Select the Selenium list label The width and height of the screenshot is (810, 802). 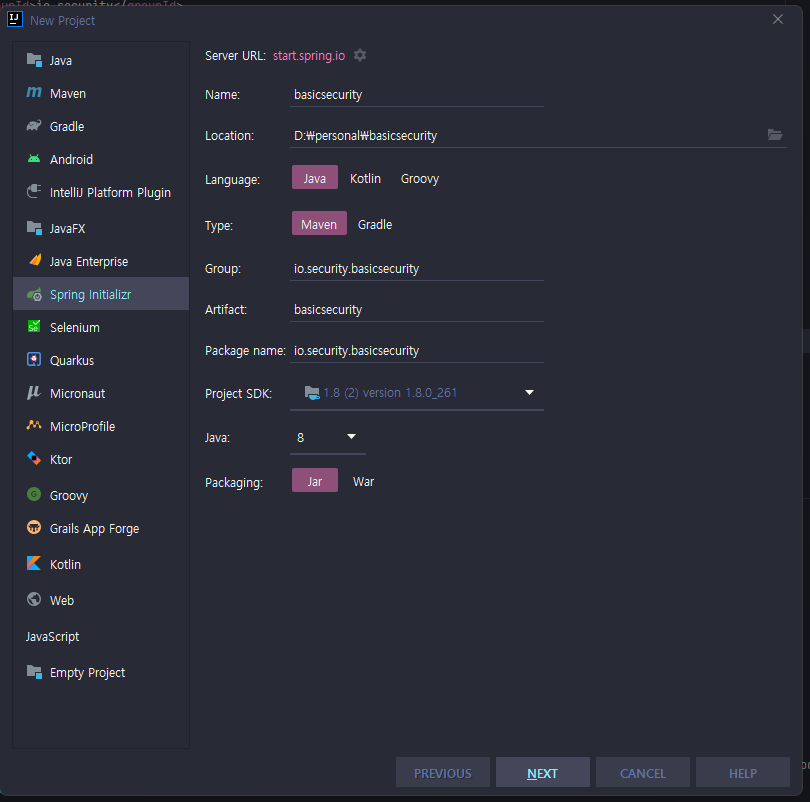pos(75,327)
